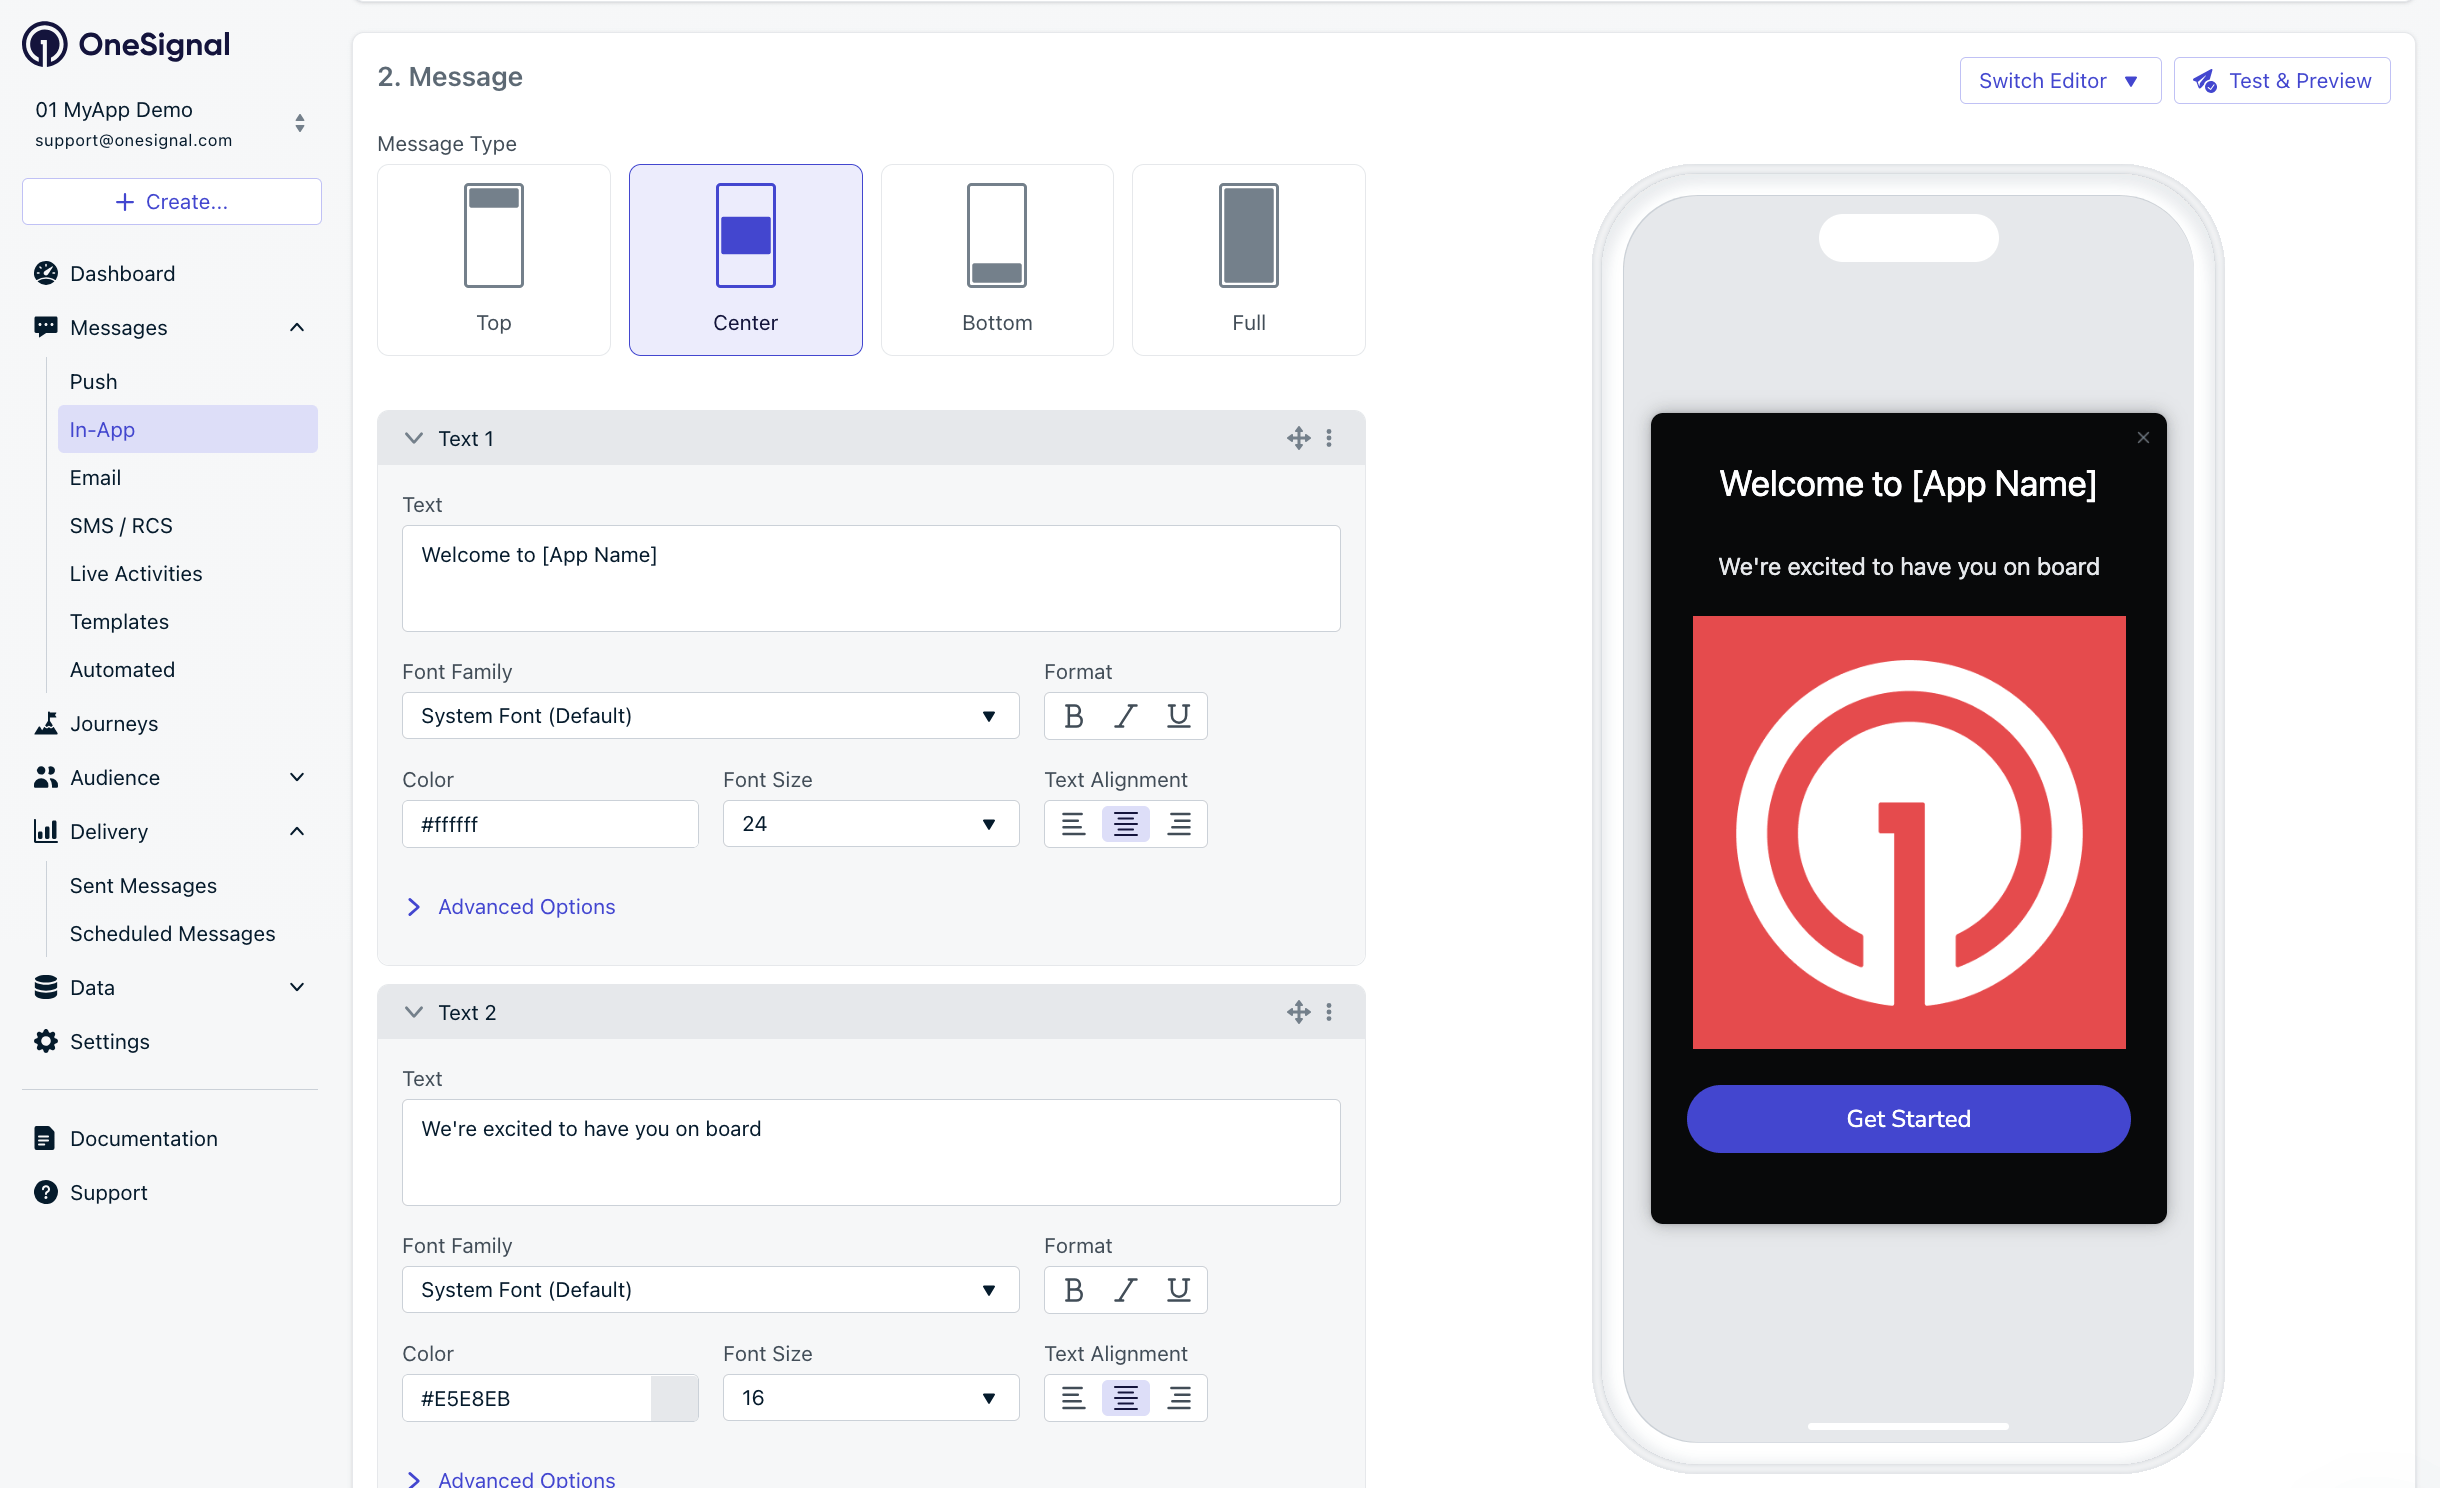The height and width of the screenshot is (1488, 2440).
Task: Open Text 2 three-dot options menu
Action: [1329, 1012]
